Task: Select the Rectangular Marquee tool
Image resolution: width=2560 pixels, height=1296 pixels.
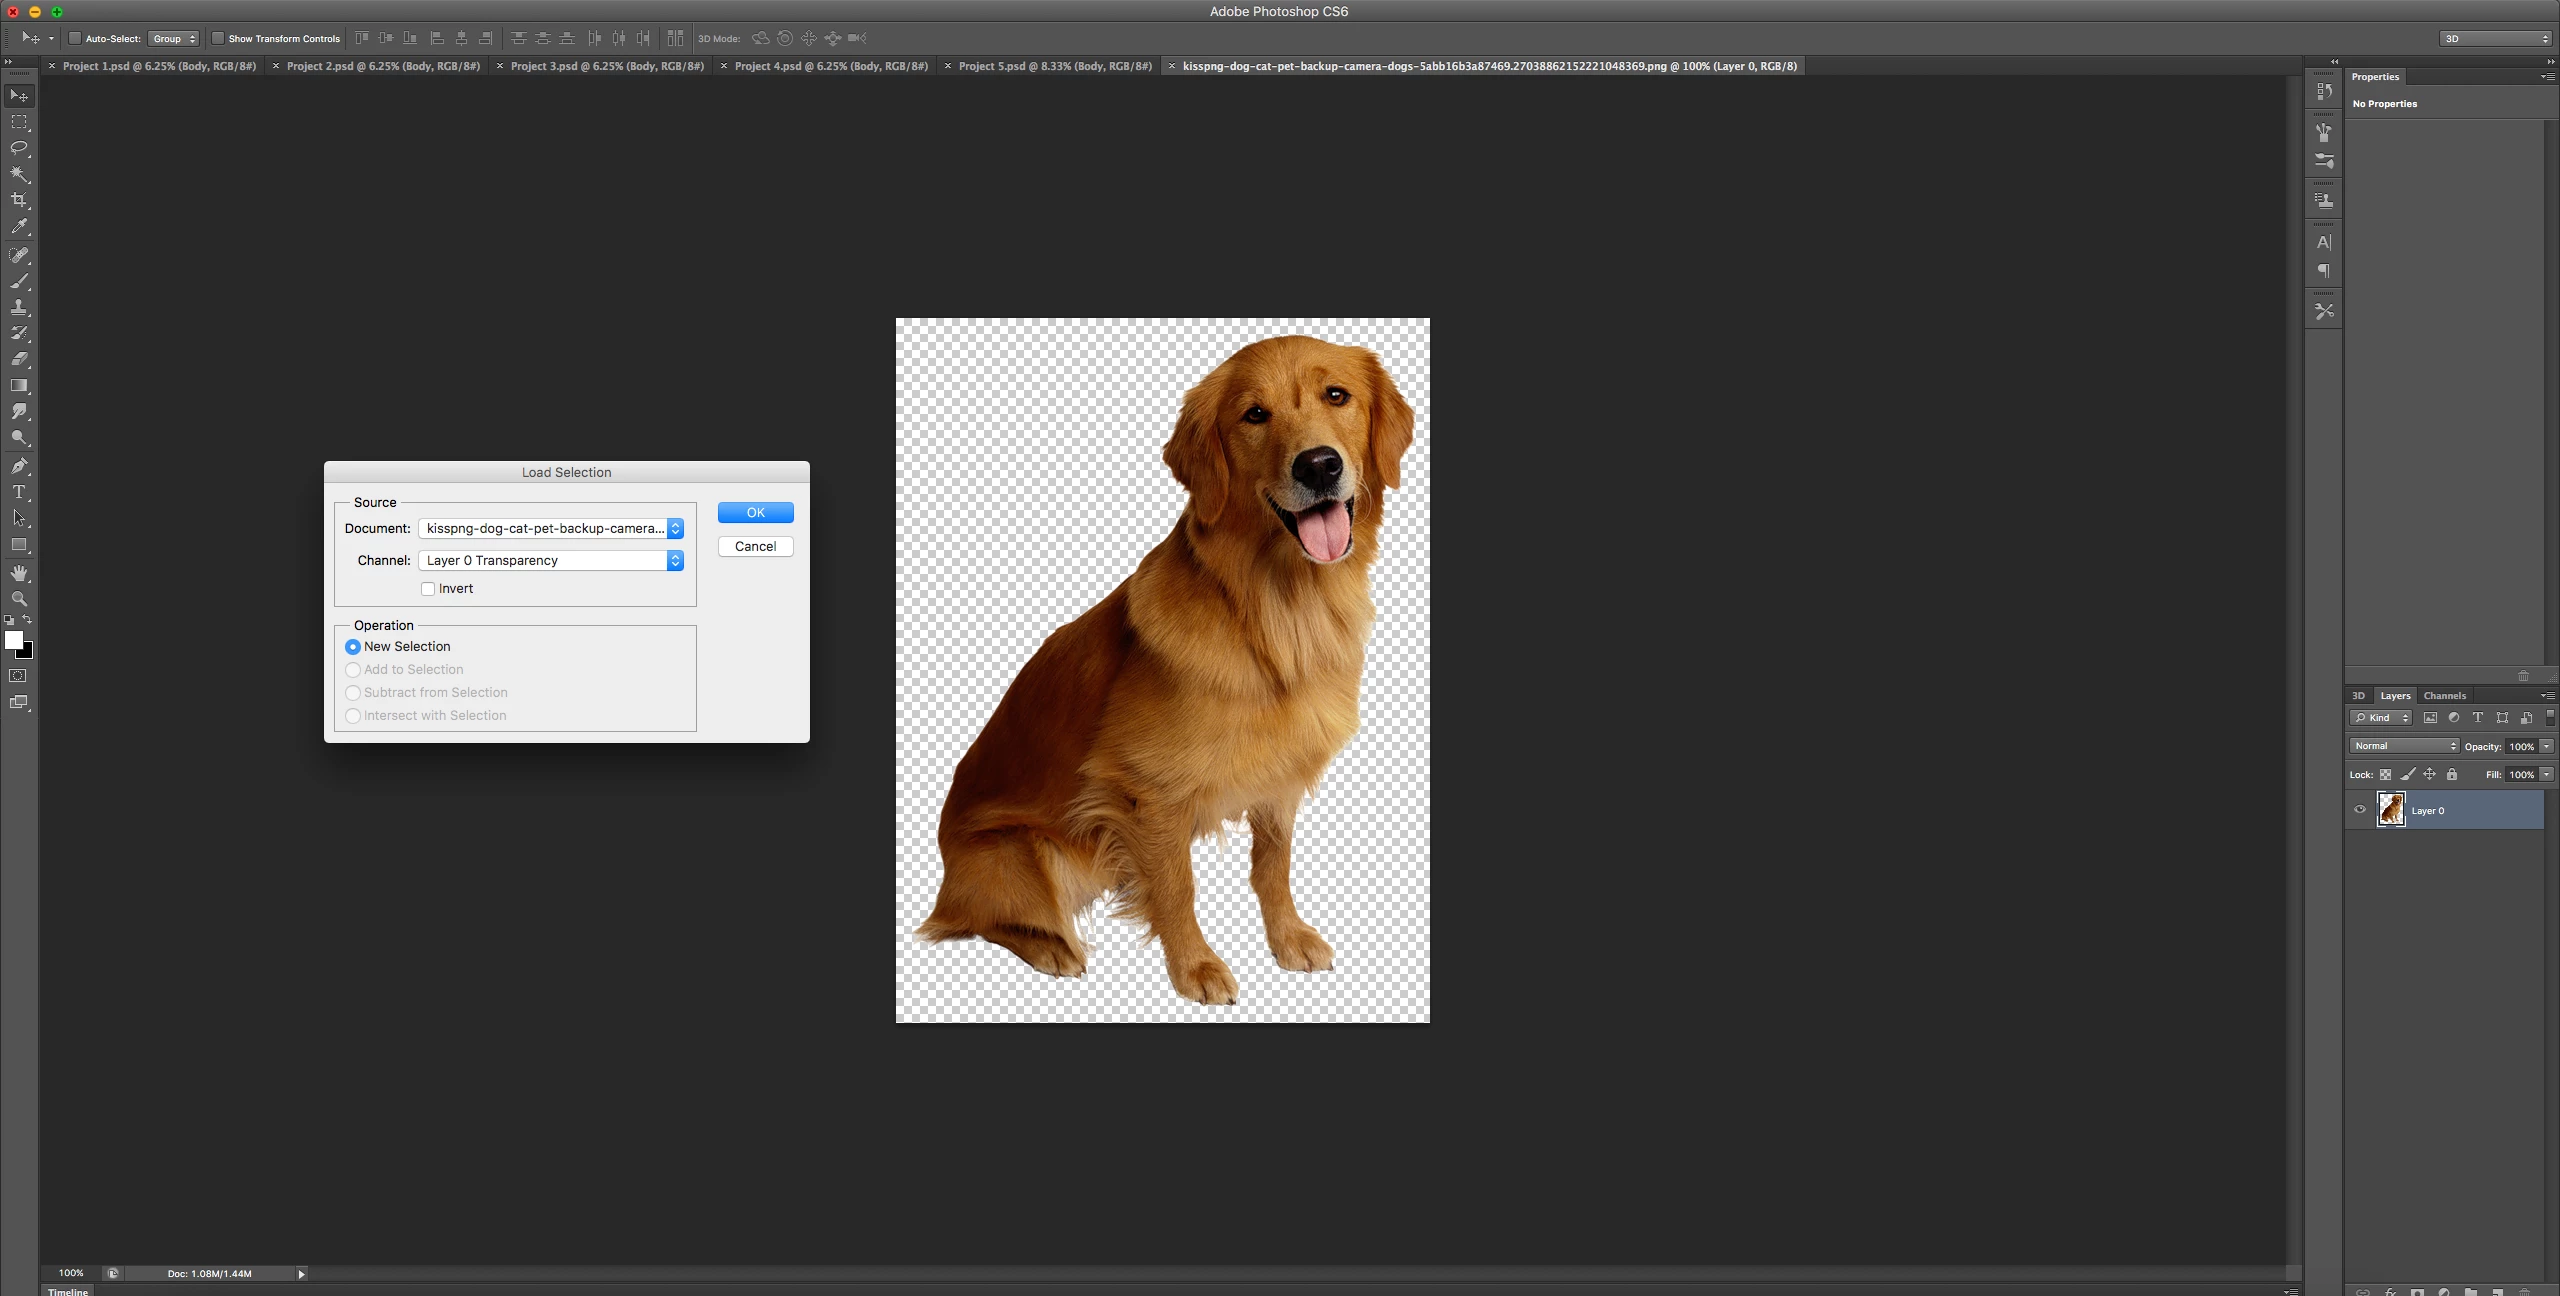Action: 19,122
